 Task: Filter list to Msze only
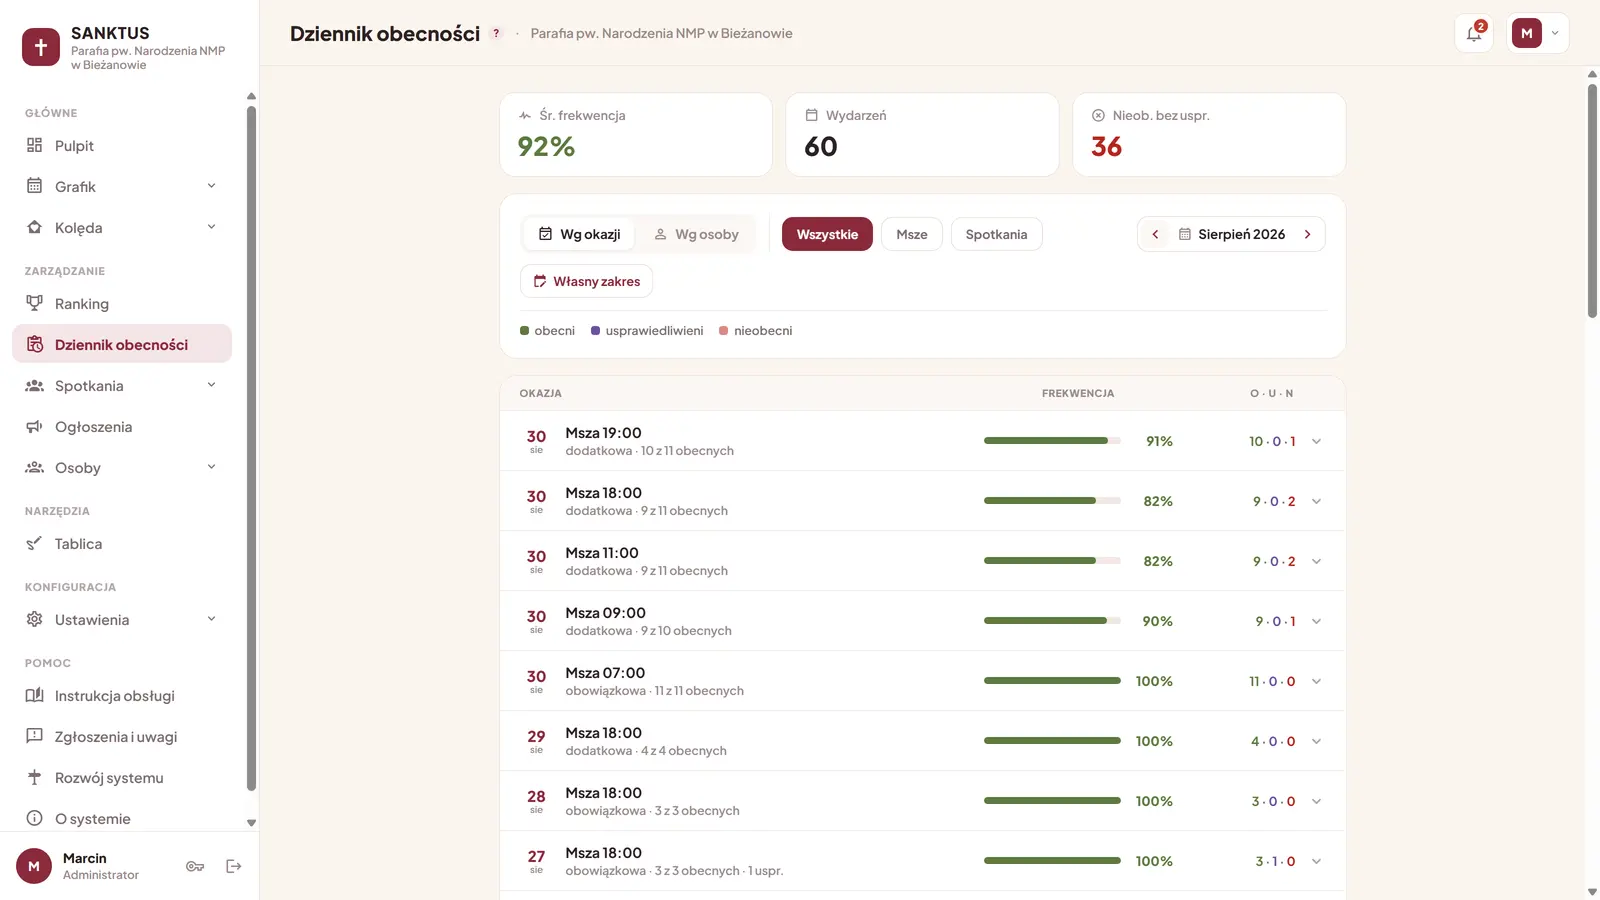[x=912, y=234]
